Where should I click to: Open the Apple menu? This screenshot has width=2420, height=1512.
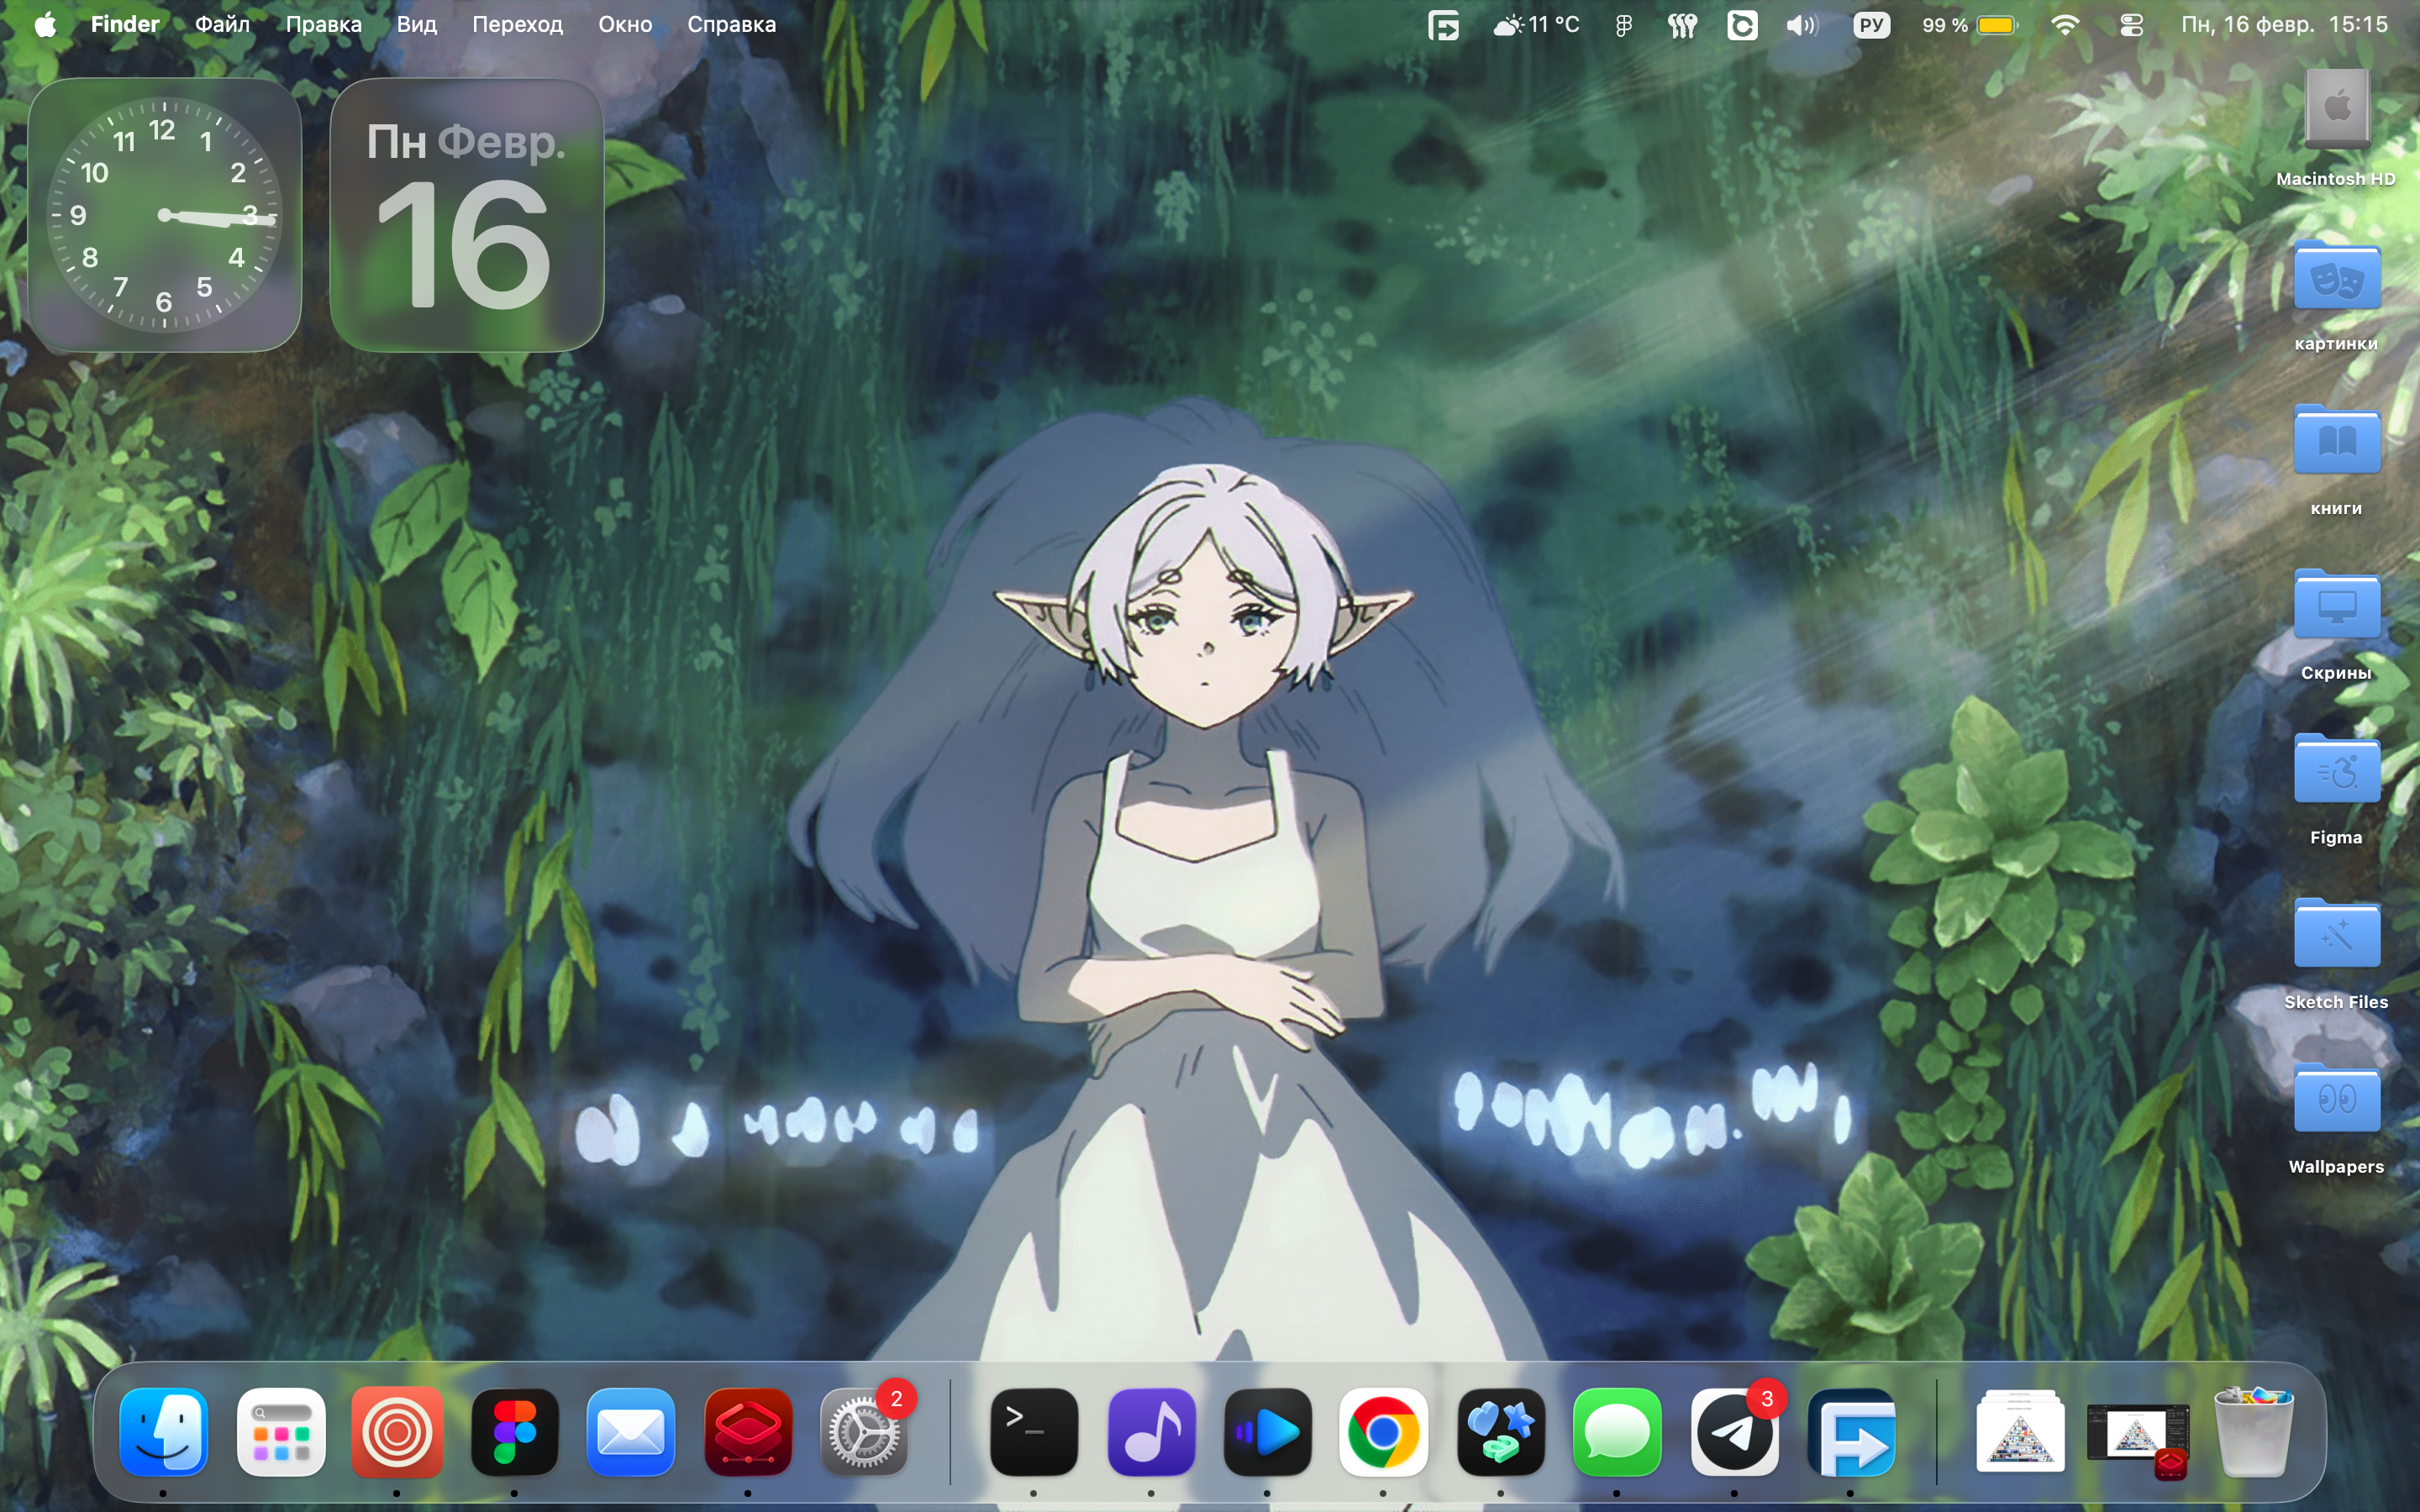[45, 25]
